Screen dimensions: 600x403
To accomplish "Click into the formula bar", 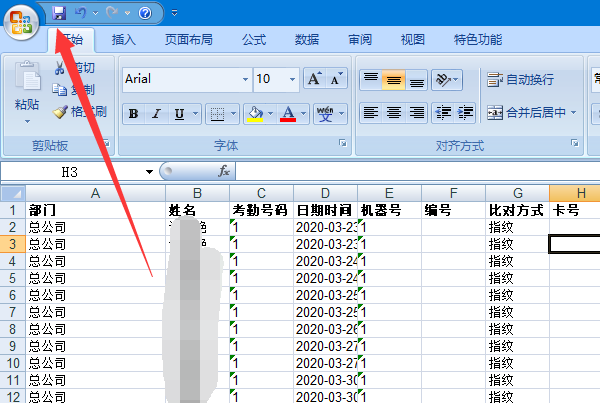I will click(418, 171).
